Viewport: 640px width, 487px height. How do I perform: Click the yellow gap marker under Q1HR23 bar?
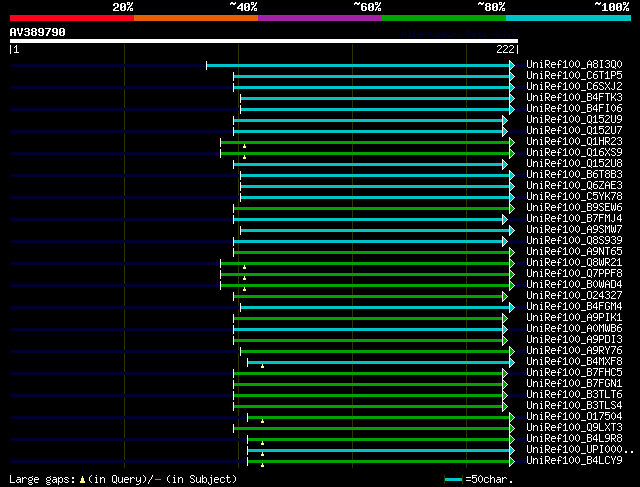pyautogui.click(x=244, y=146)
